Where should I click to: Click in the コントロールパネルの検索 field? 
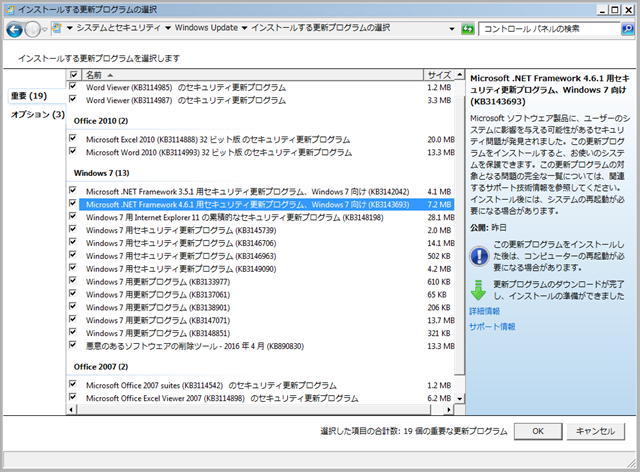[x=549, y=29]
